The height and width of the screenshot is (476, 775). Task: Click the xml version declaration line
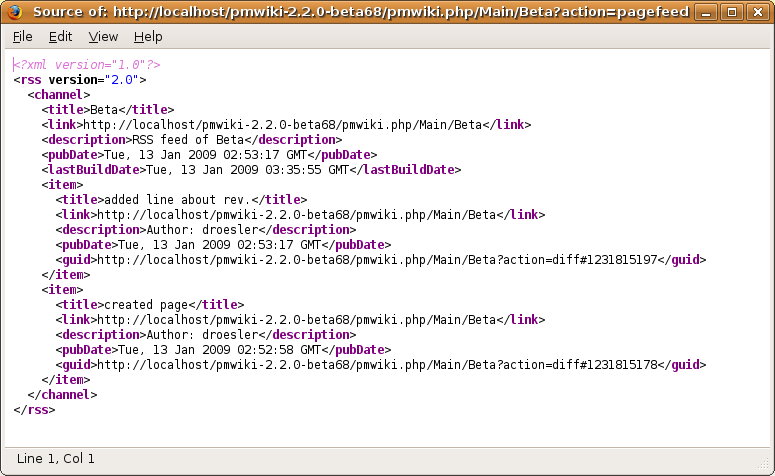(x=87, y=65)
